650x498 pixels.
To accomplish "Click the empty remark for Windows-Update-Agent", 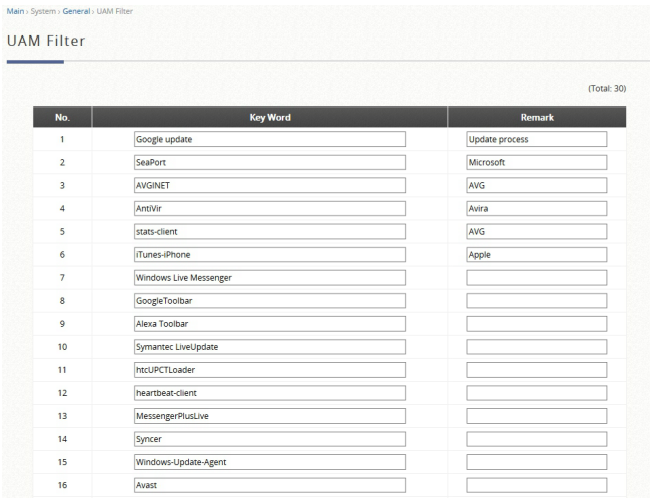I will (537, 462).
